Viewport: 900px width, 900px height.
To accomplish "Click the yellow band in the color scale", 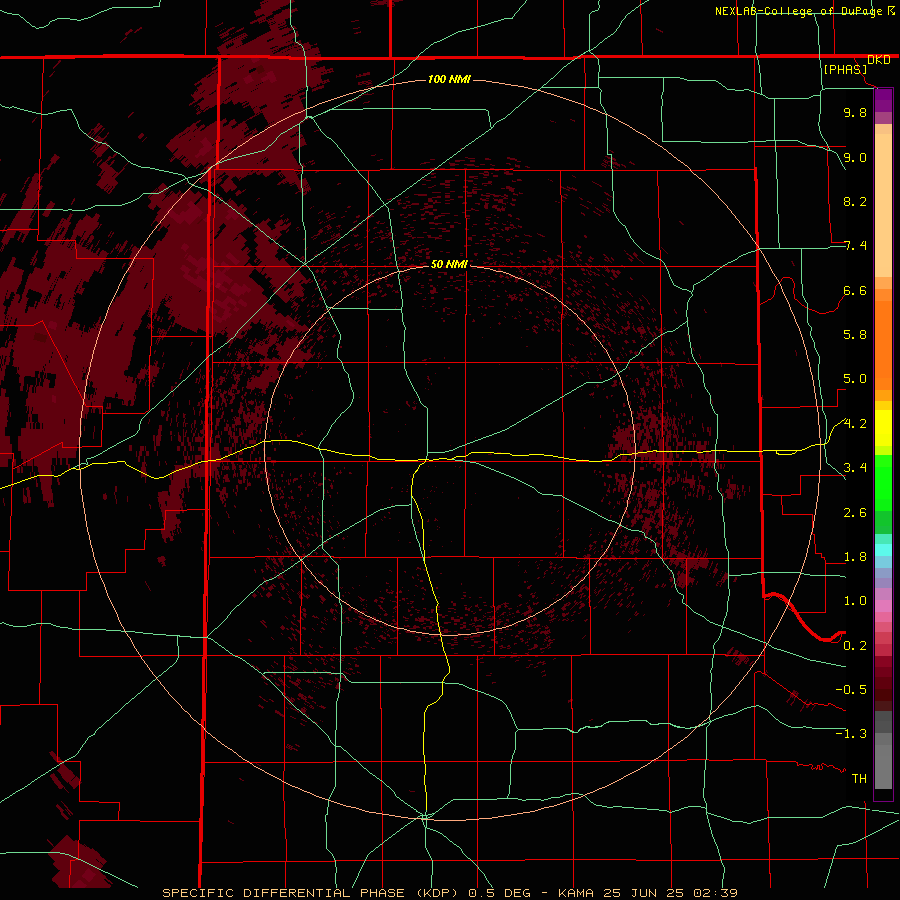I will pyautogui.click(x=883, y=428).
